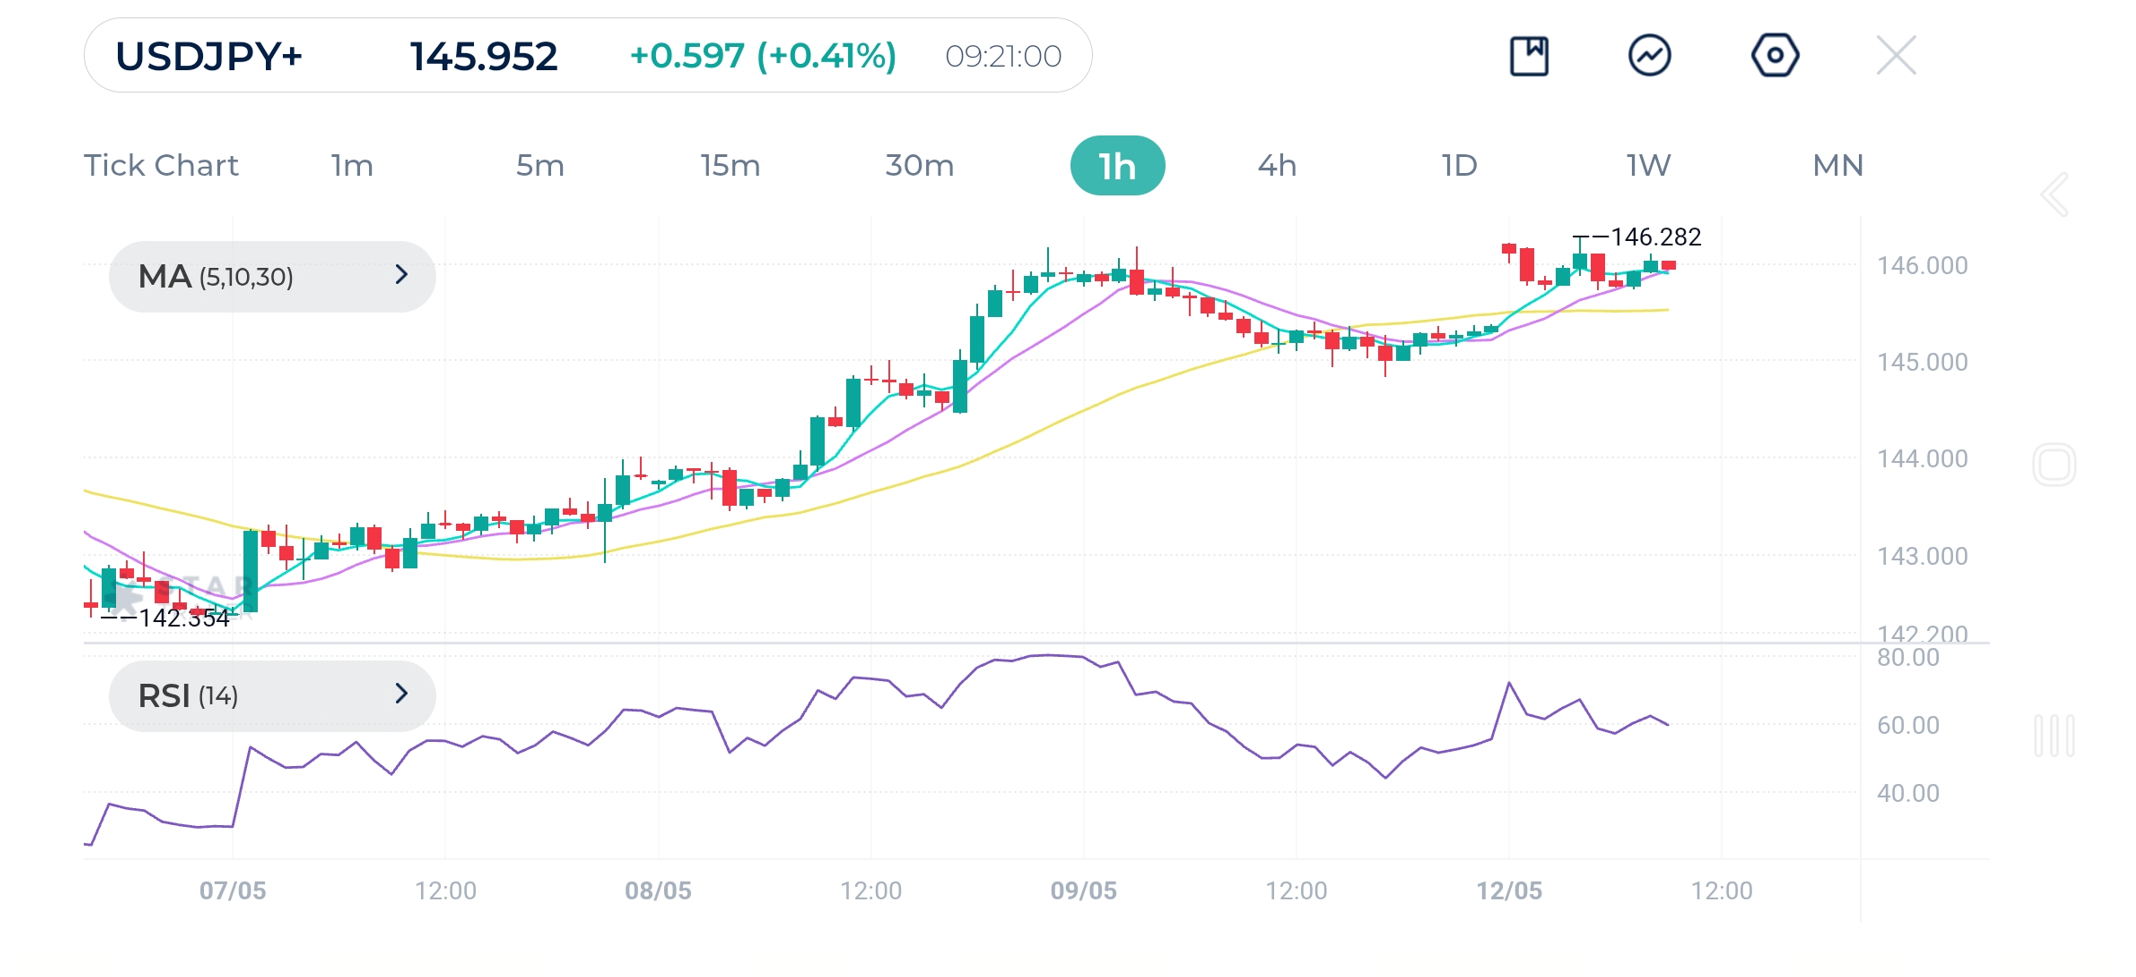Tap the three vertical bars icon
Screen dimensions: 2136x977
pyautogui.click(x=2054, y=736)
